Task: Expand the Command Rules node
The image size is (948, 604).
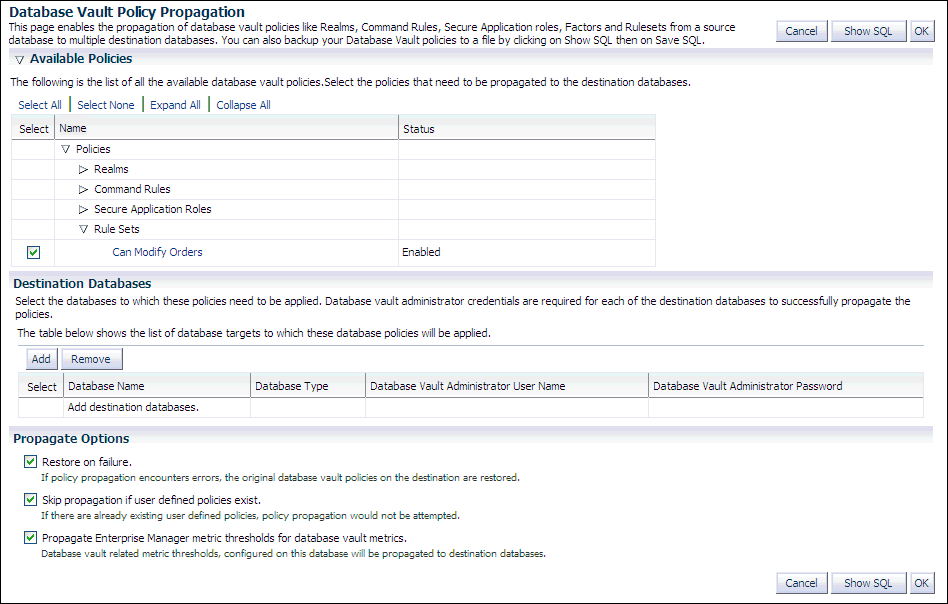Action: (84, 190)
